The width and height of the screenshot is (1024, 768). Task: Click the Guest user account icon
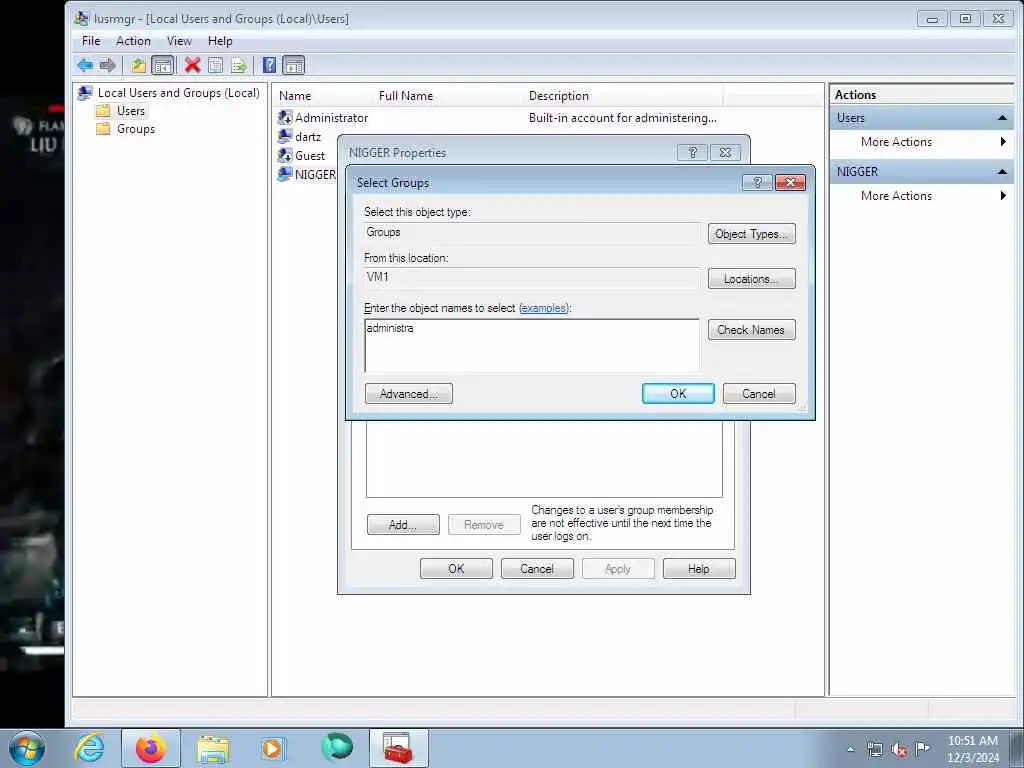point(285,155)
